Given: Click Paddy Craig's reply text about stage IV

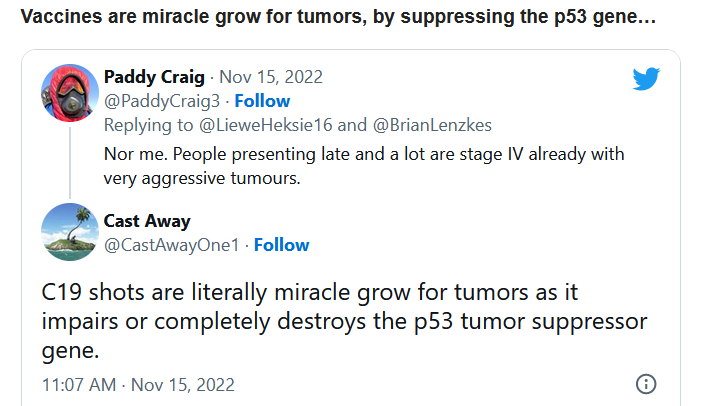Looking at the screenshot, I should (x=364, y=166).
